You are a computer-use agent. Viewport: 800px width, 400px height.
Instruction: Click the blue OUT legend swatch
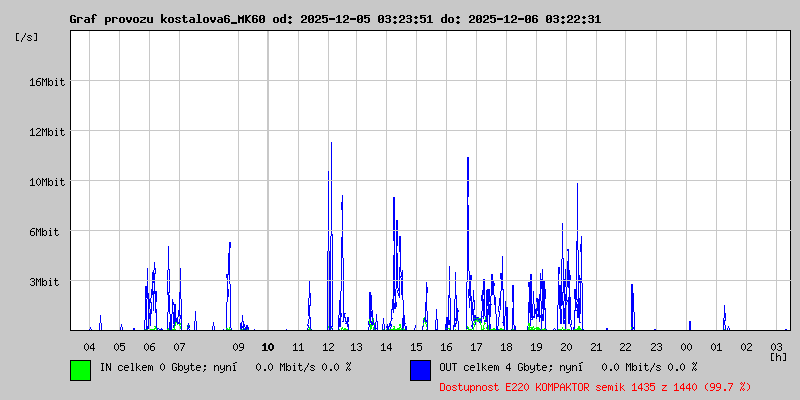tap(420, 369)
